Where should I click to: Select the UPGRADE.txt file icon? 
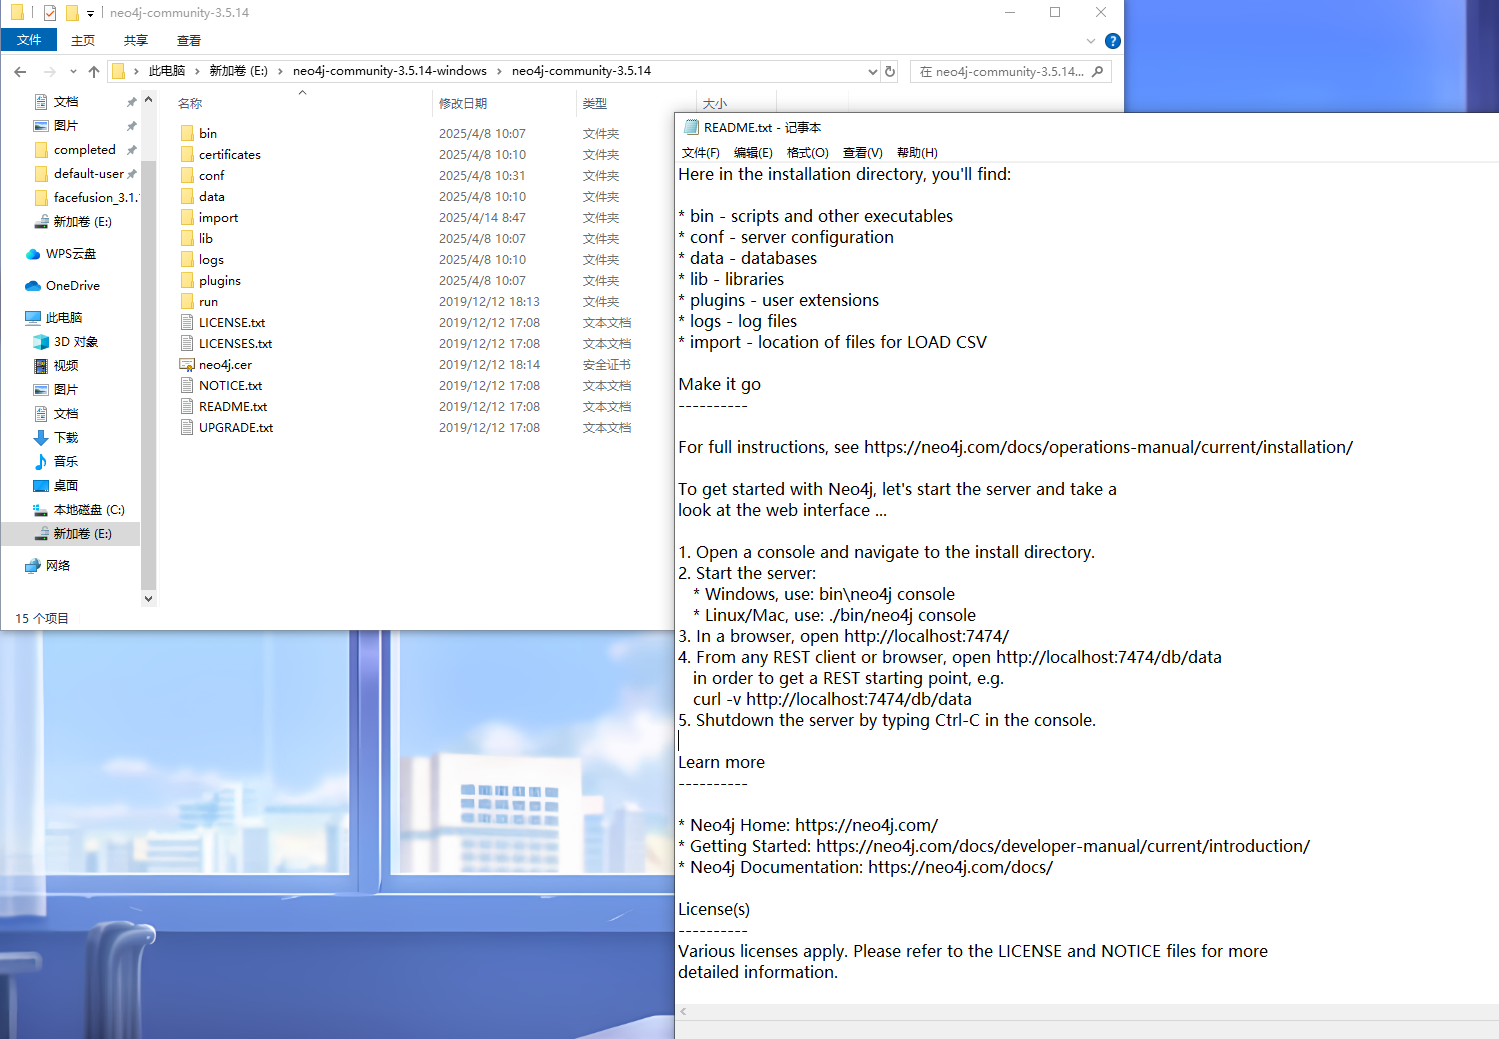pyautogui.click(x=187, y=427)
